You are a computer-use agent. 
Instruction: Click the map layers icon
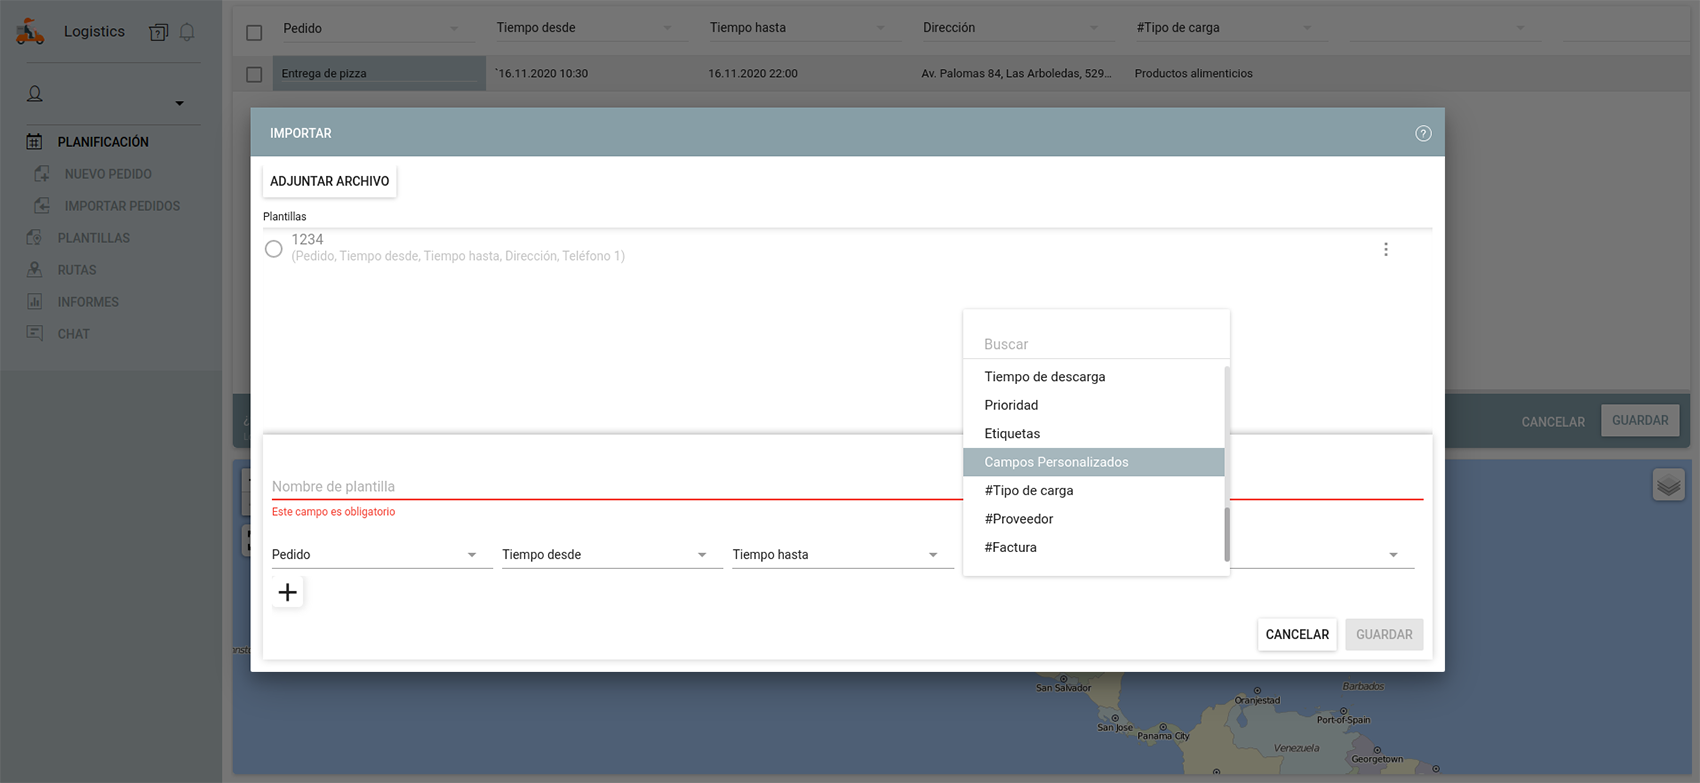pos(1668,486)
